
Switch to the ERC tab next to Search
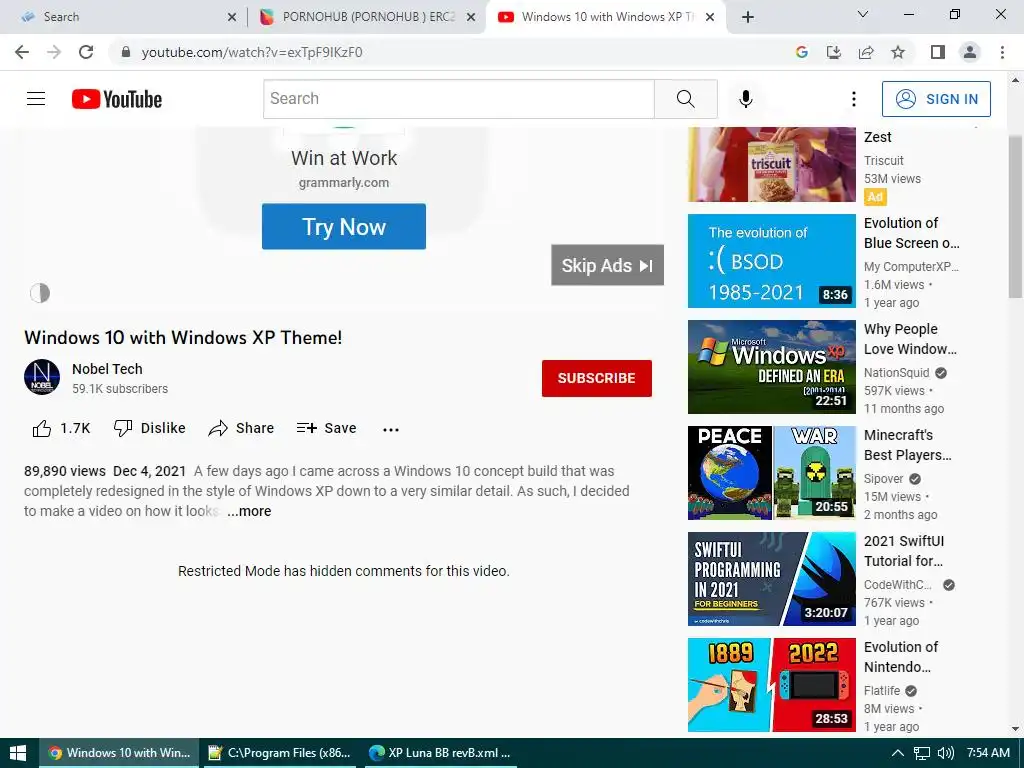click(366, 17)
